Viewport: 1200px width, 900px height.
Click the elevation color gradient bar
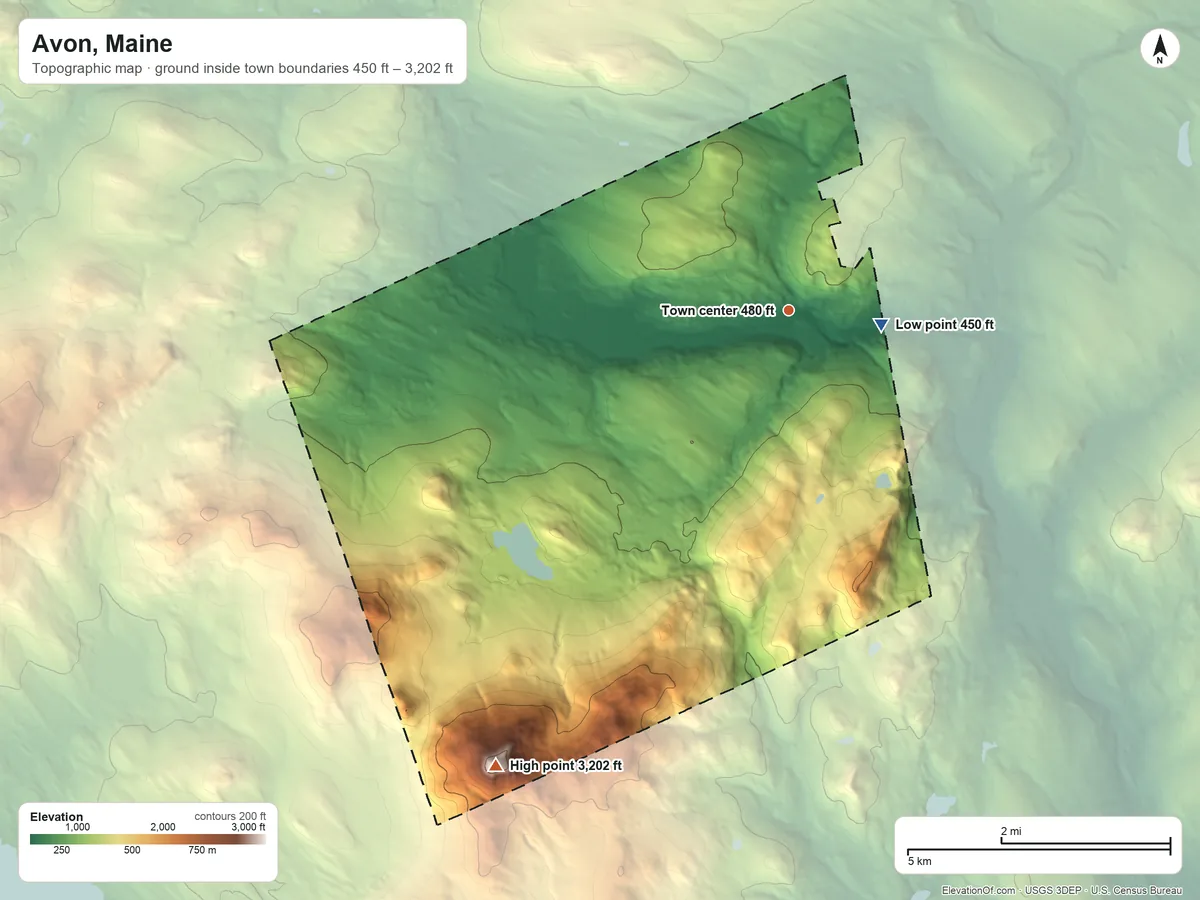point(148,839)
